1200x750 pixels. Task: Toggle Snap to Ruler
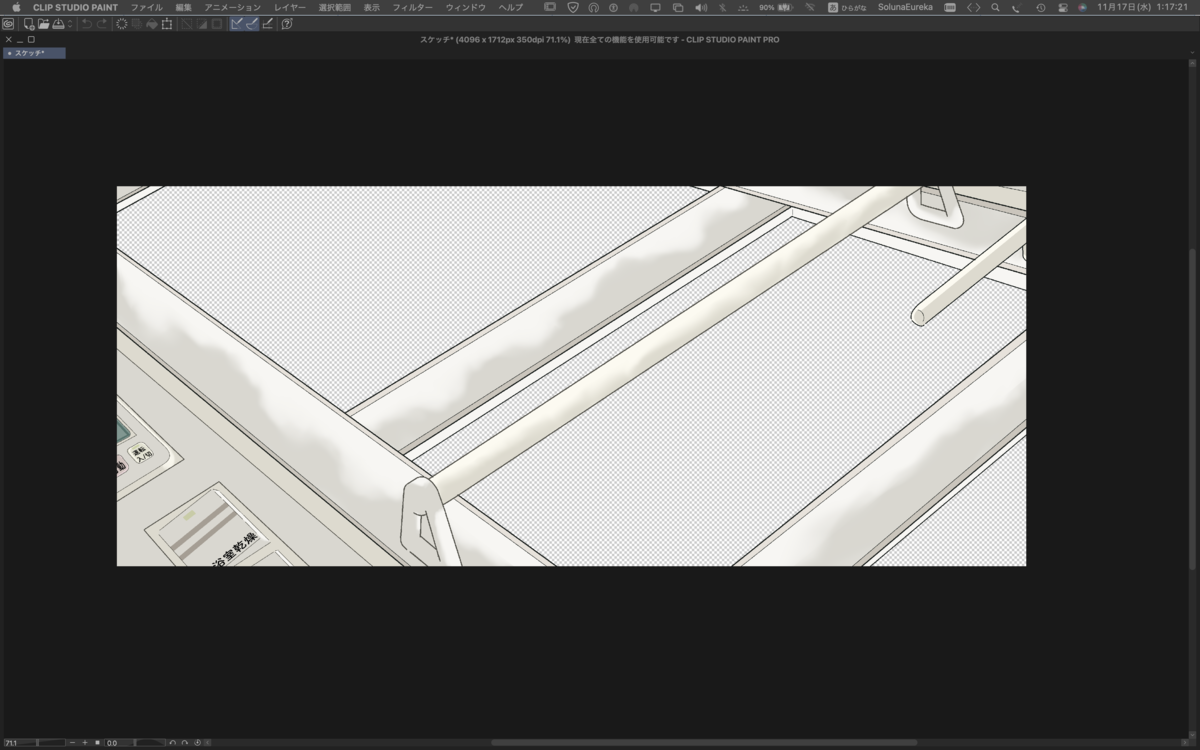[x=237, y=24]
